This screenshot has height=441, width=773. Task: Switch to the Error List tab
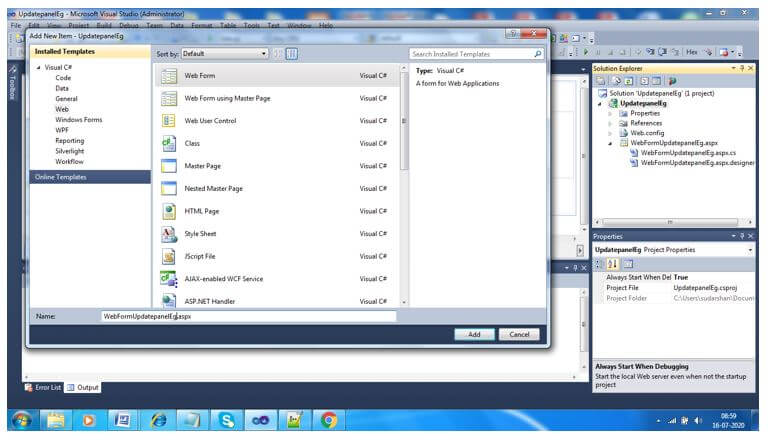(x=43, y=388)
